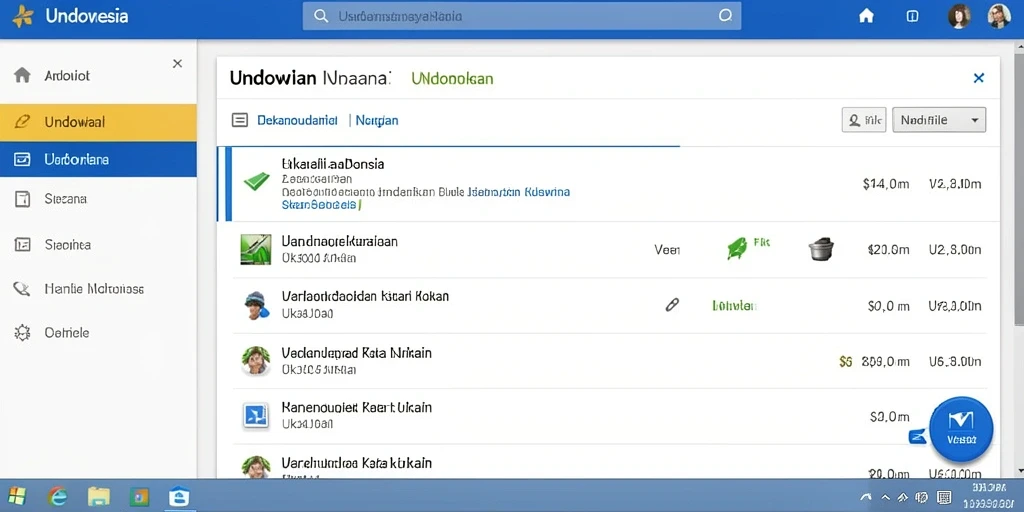Screen dimensions: 1024x512
Task: Click the page icon next to Steeana
Action: point(22,199)
